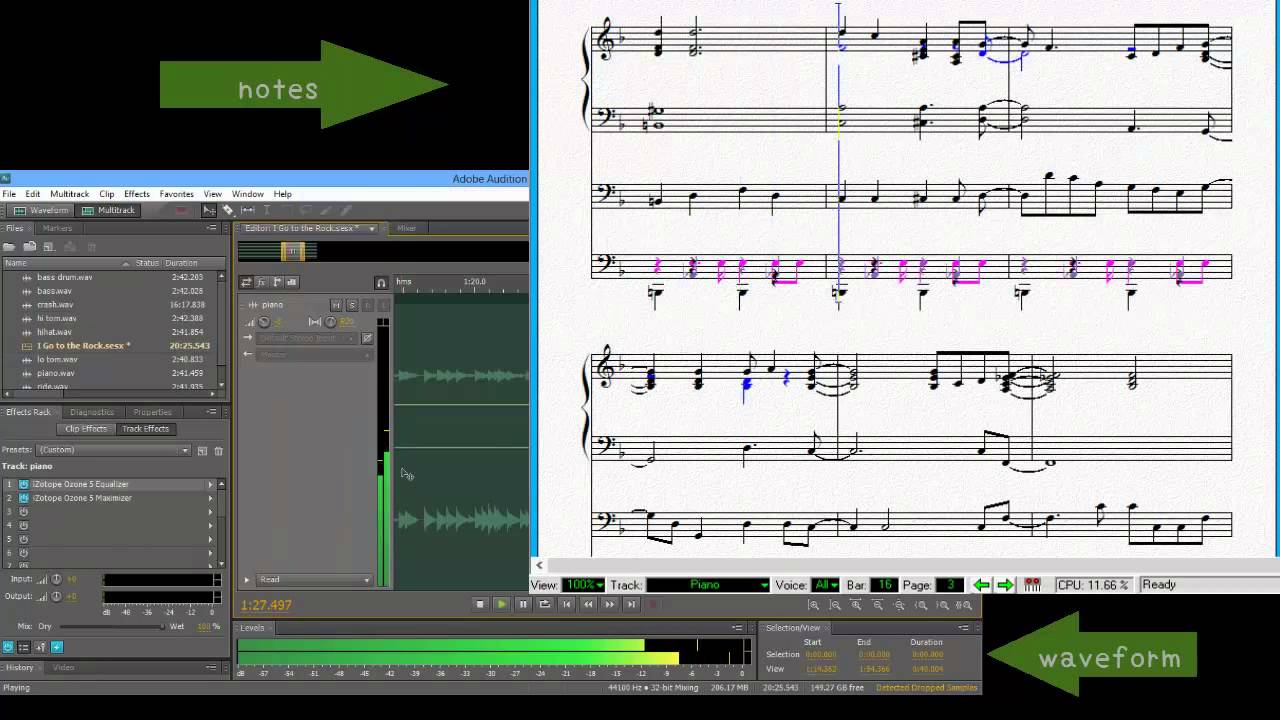Select the Track Effects button

(145, 429)
